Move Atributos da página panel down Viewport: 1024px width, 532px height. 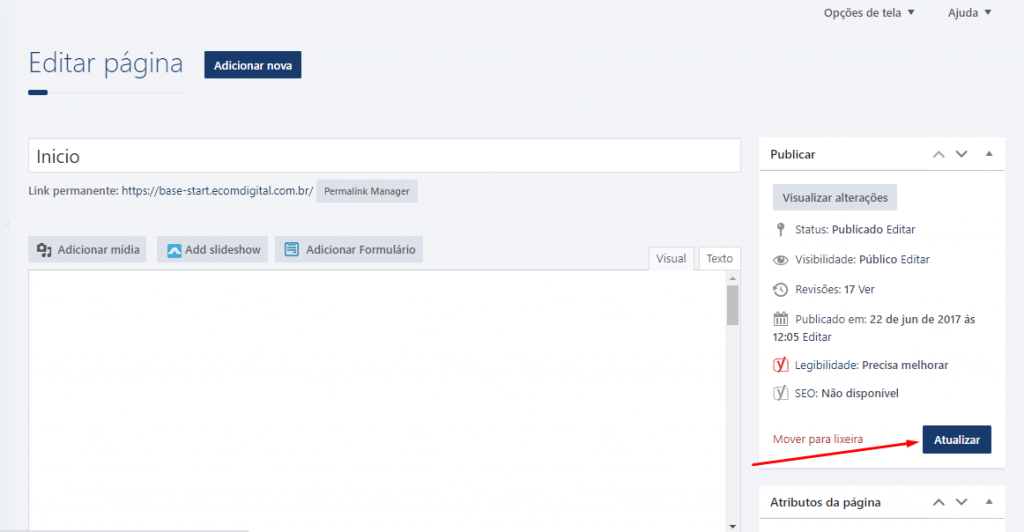click(x=961, y=502)
